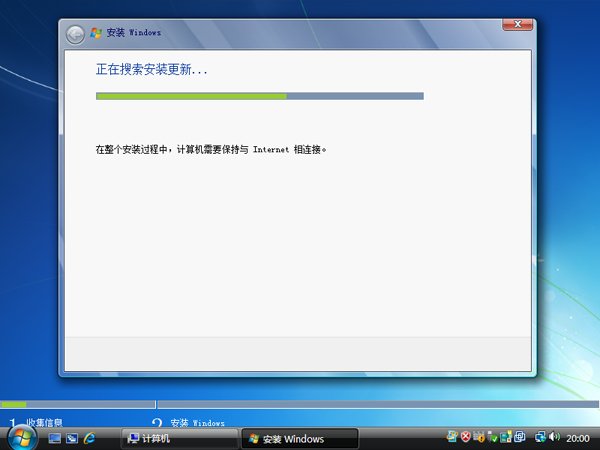Click the red X security alert tray icon
600x450 pixels.
point(465,437)
